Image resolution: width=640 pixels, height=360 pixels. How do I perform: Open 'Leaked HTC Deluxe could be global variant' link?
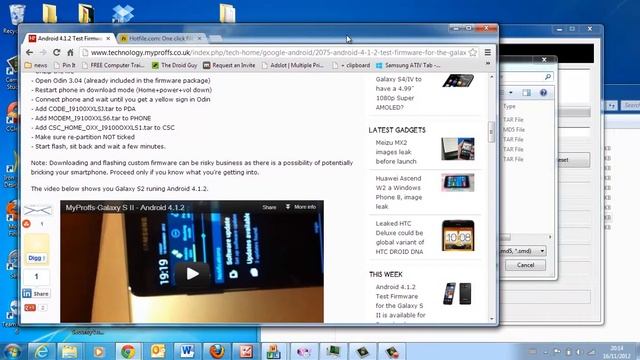(400, 238)
